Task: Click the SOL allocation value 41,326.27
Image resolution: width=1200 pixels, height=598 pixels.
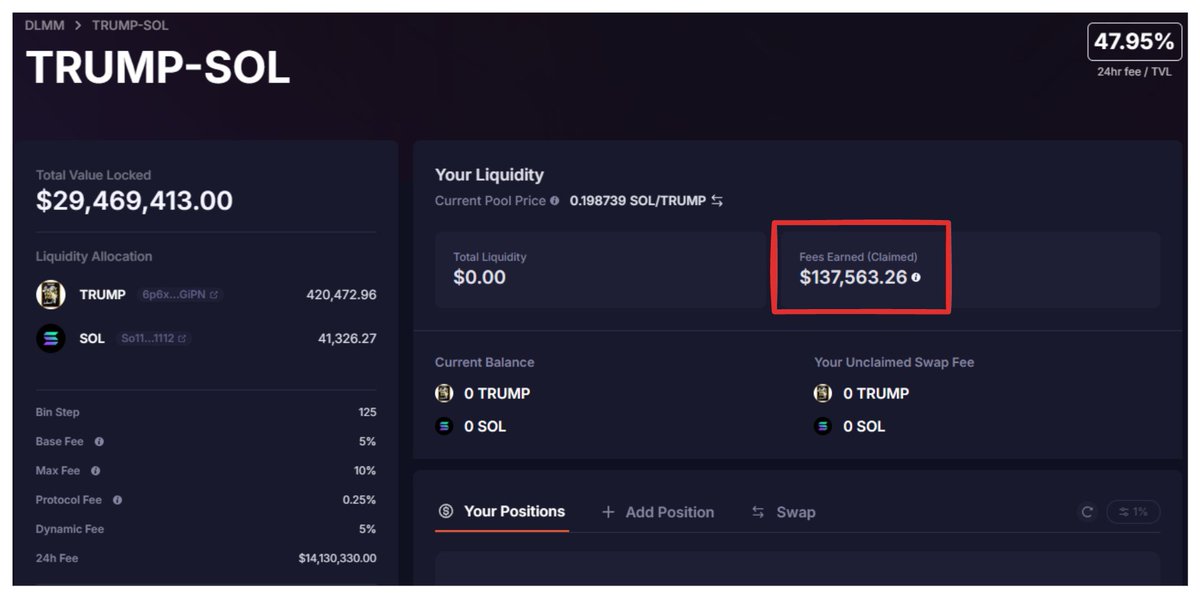Action: tap(347, 339)
